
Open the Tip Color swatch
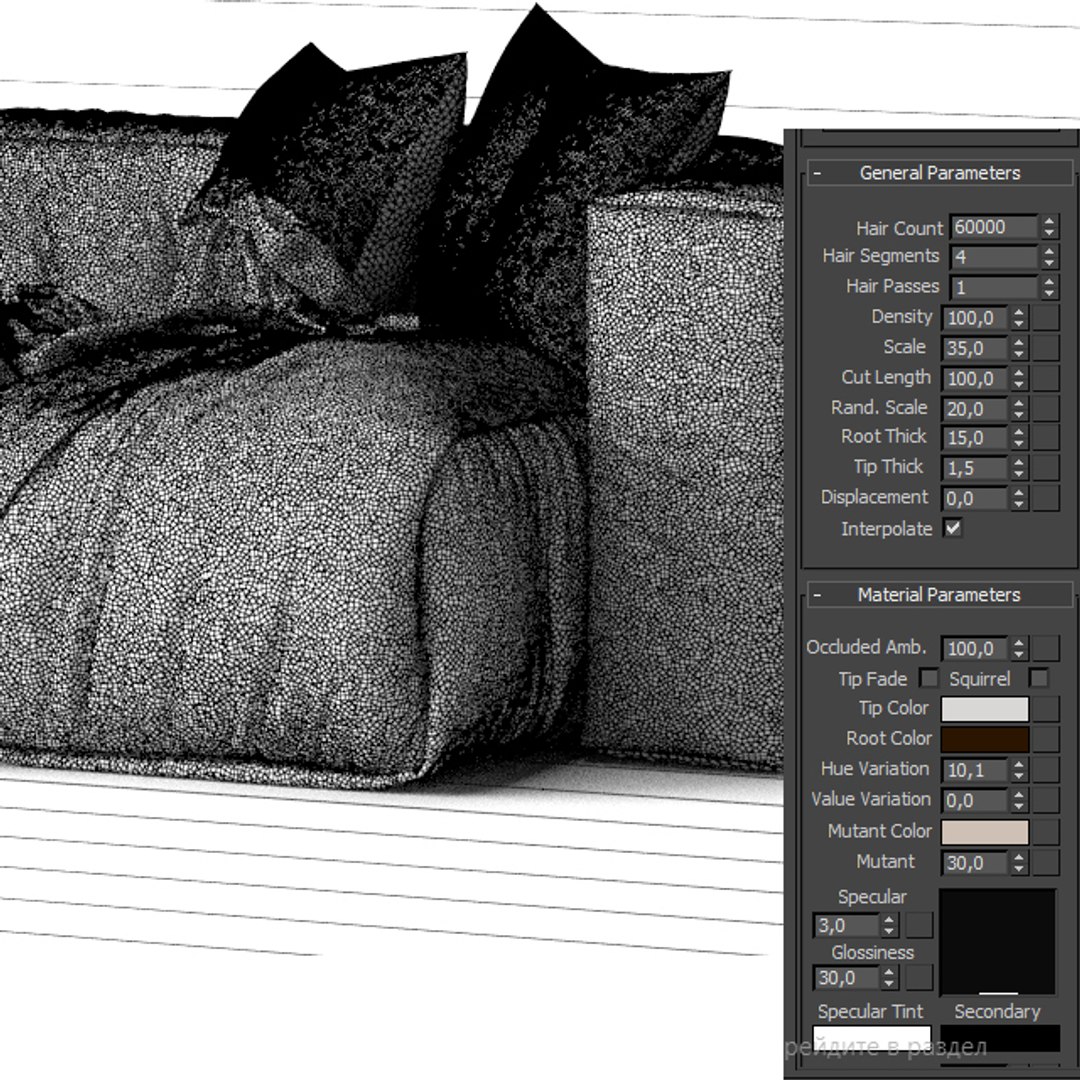tap(985, 709)
